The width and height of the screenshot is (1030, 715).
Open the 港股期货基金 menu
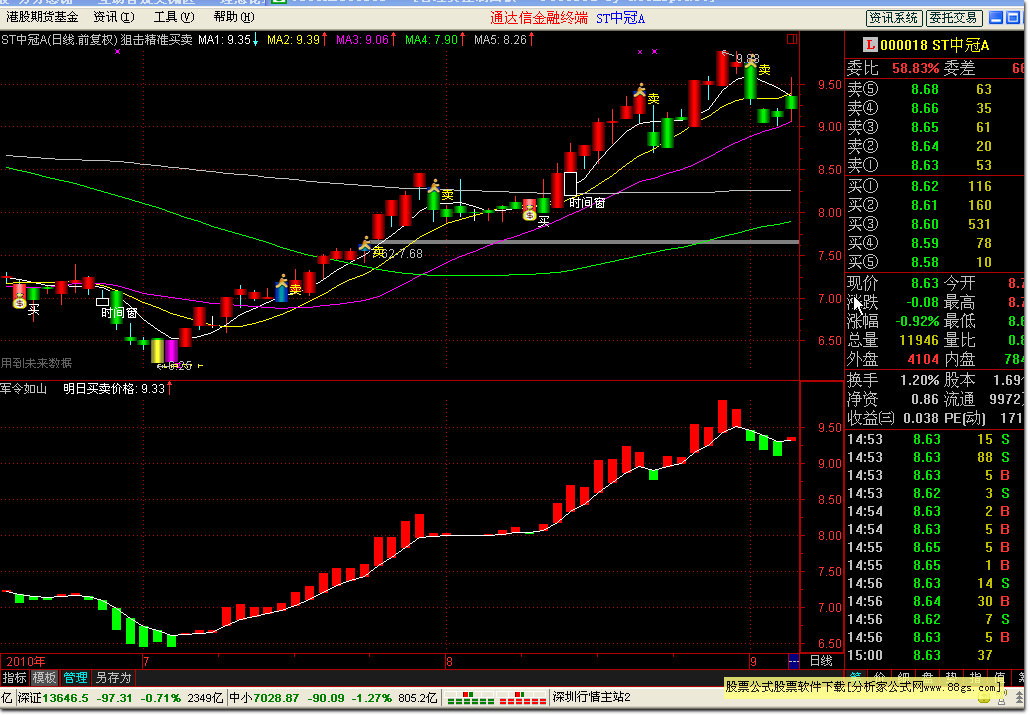[x=42, y=17]
